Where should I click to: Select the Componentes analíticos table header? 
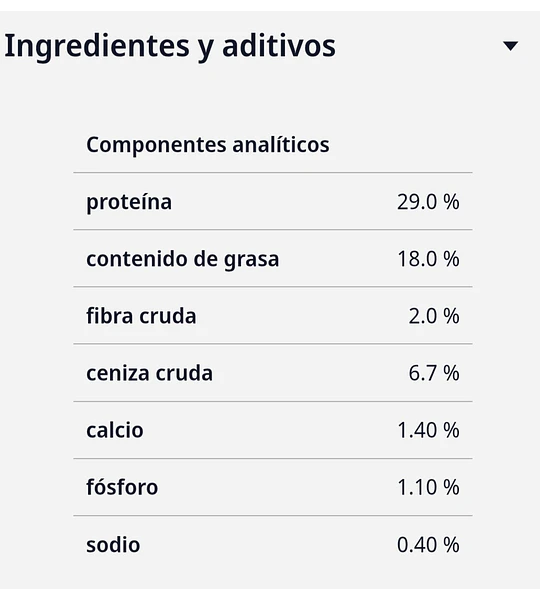click(208, 145)
